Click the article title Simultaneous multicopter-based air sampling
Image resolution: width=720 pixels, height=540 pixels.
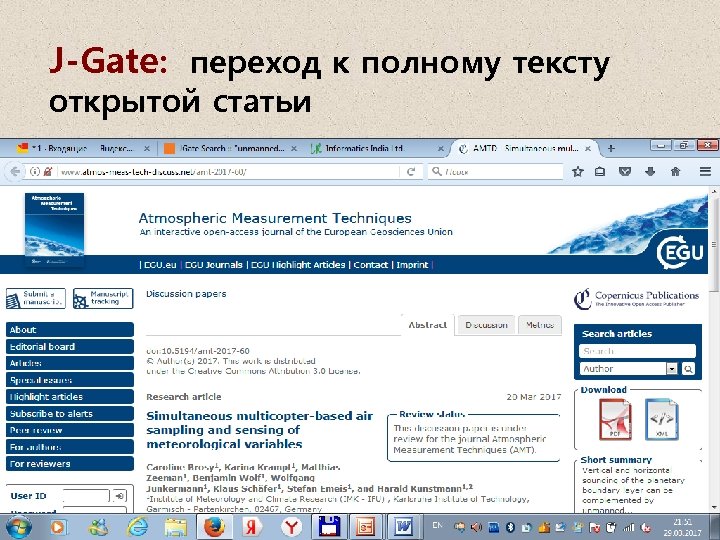(259, 430)
